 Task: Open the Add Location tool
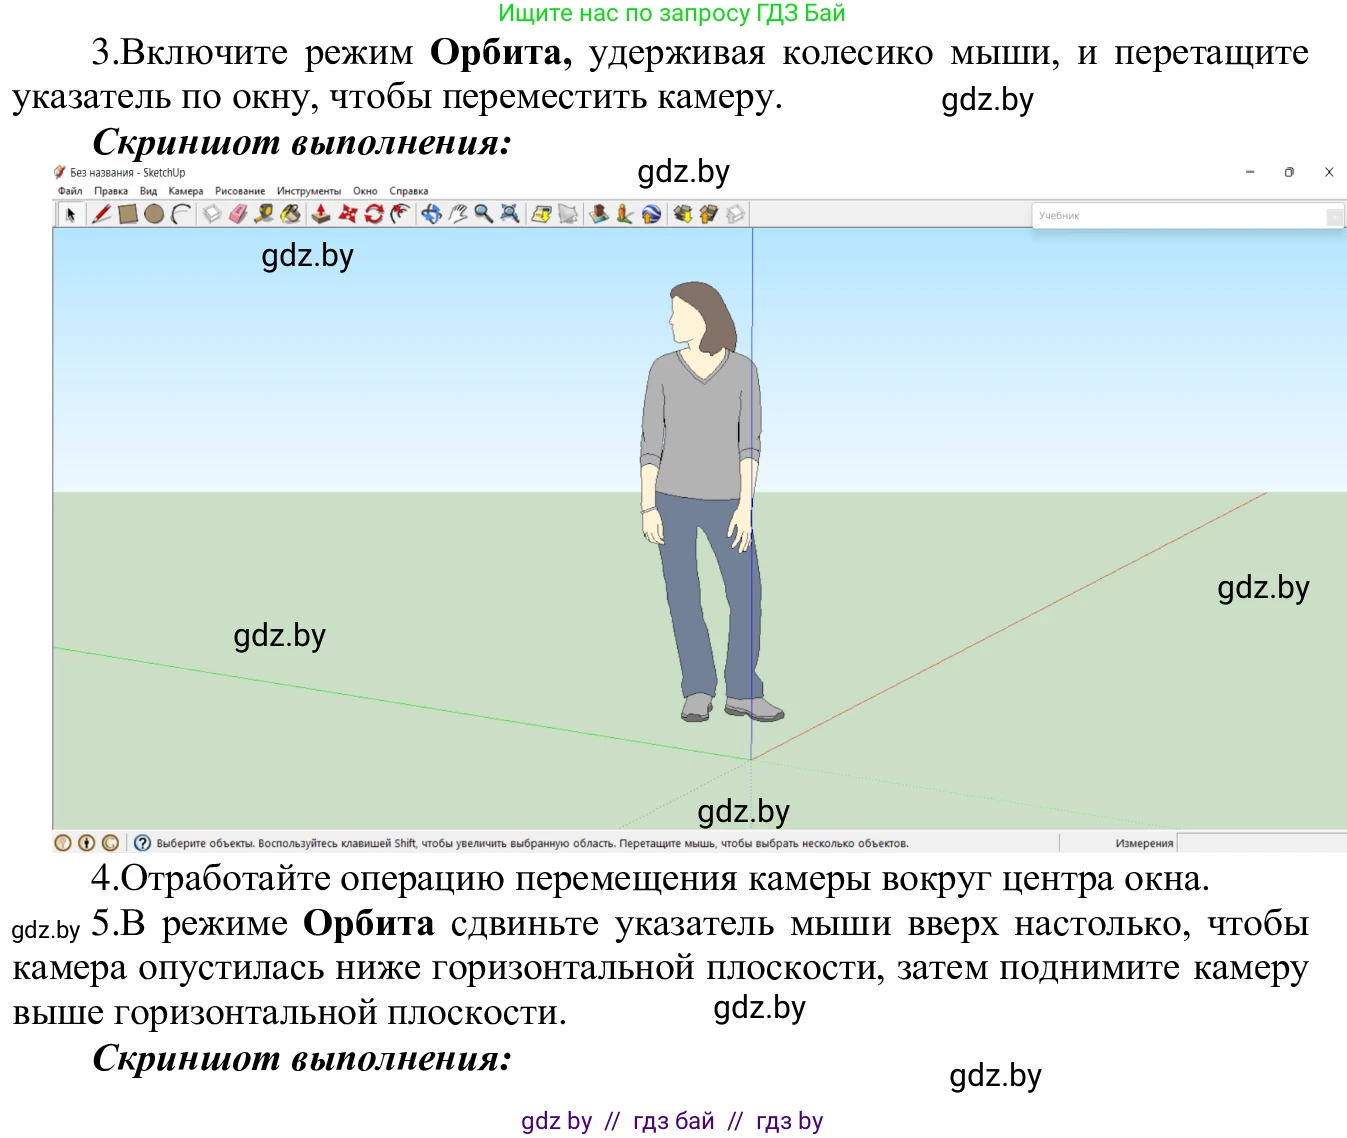(x=541, y=214)
